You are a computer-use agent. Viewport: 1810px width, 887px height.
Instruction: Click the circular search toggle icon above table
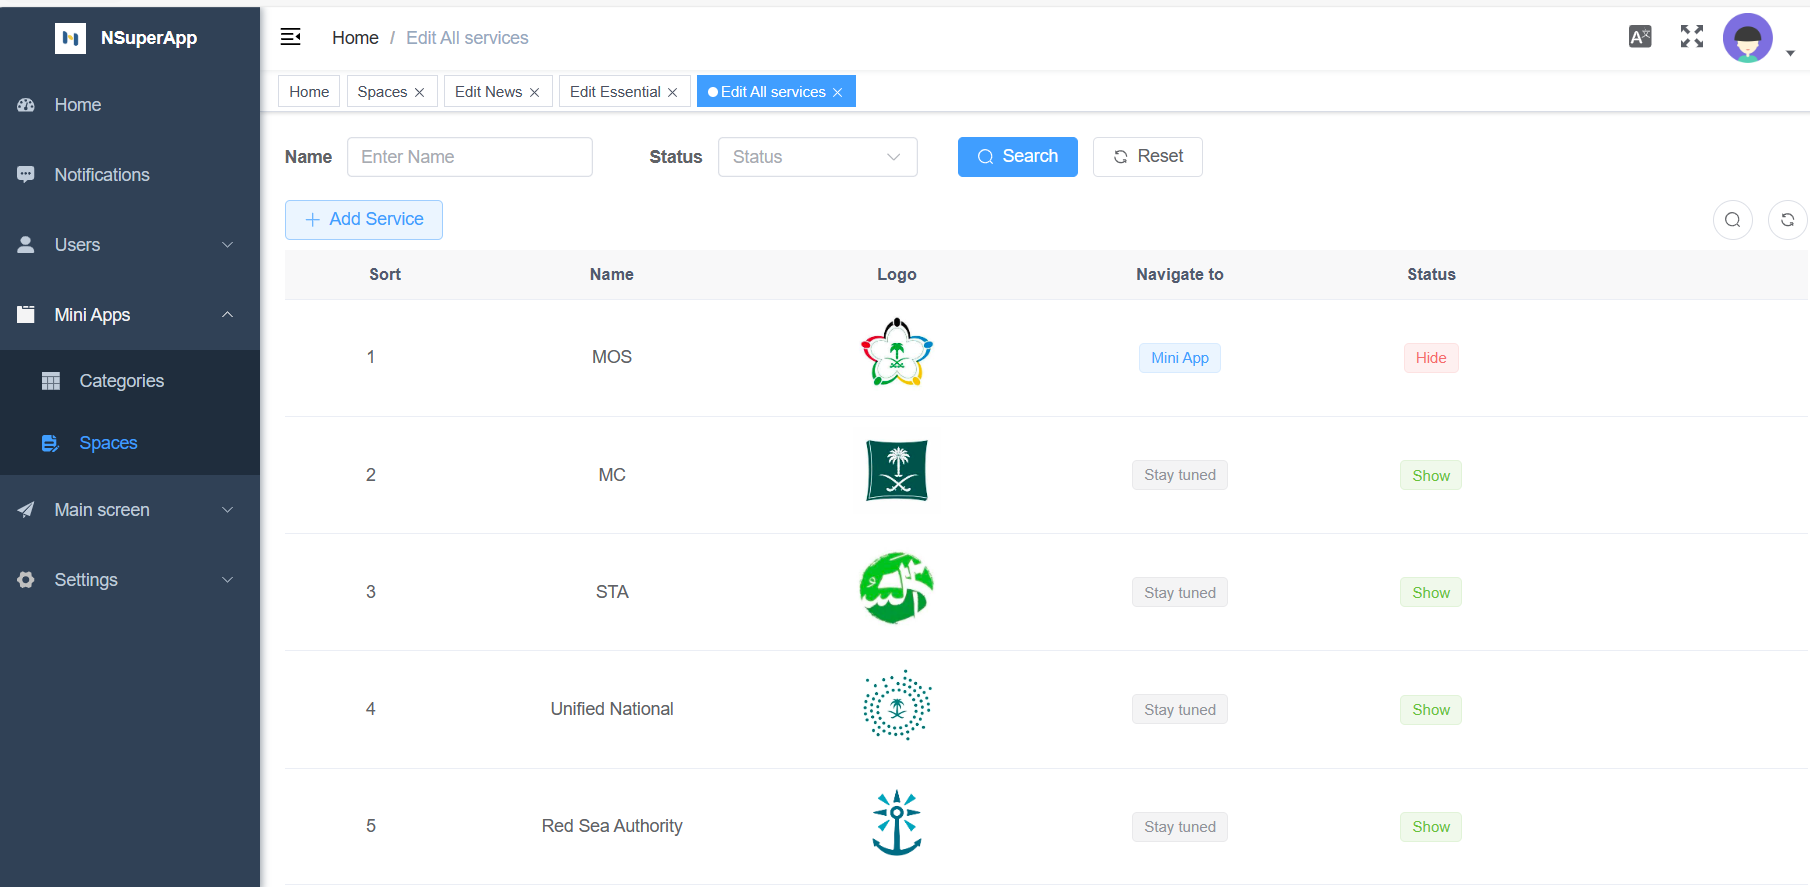[x=1732, y=220]
